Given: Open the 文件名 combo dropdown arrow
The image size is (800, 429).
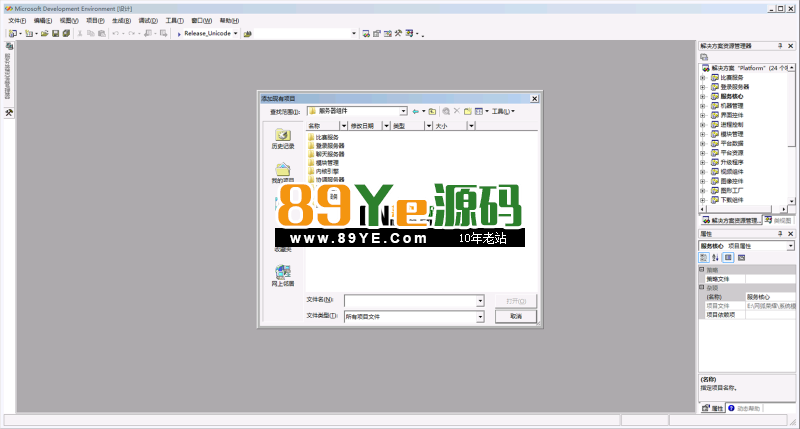Looking at the screenshot, I should pos(480,301).
